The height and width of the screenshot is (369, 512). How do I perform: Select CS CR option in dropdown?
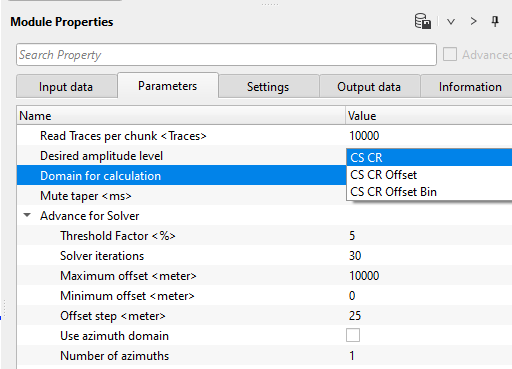tap(429, 157)
